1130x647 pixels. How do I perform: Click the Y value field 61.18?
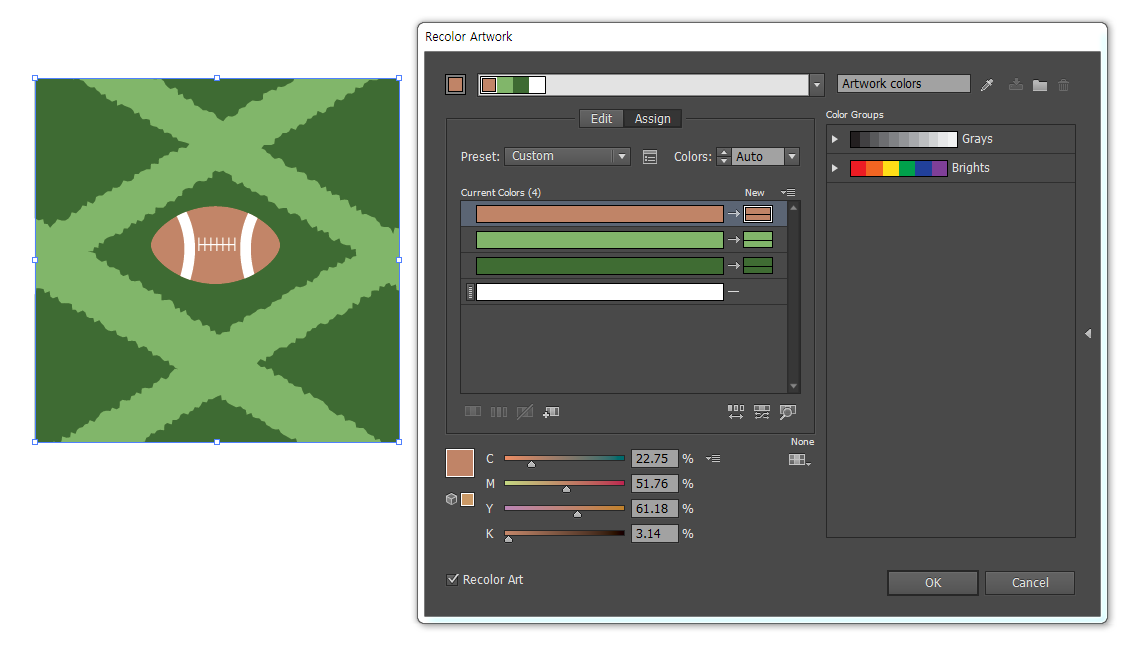coord(654,509)
